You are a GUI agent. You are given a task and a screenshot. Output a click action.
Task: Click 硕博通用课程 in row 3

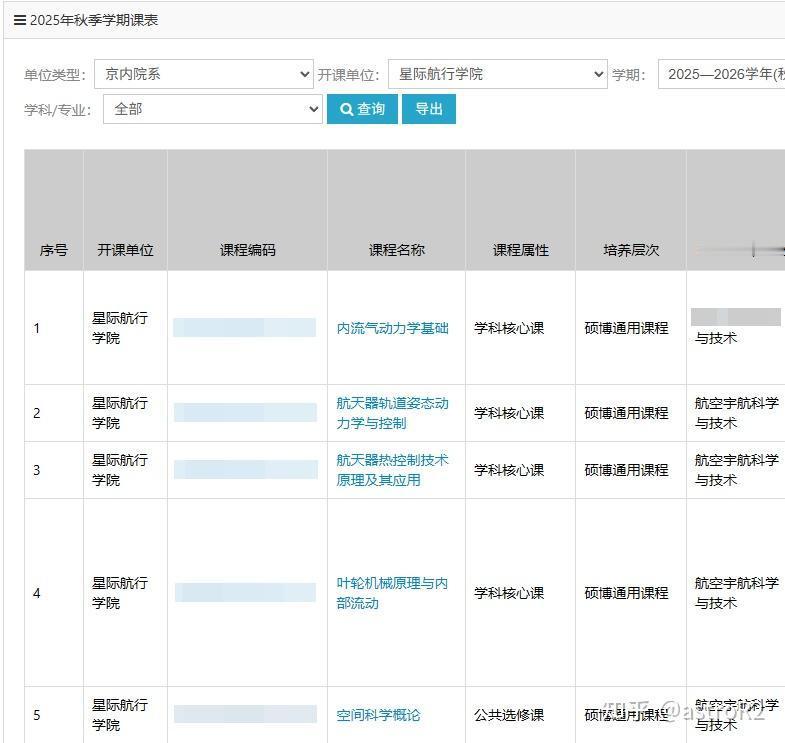(x=626, y=470)
